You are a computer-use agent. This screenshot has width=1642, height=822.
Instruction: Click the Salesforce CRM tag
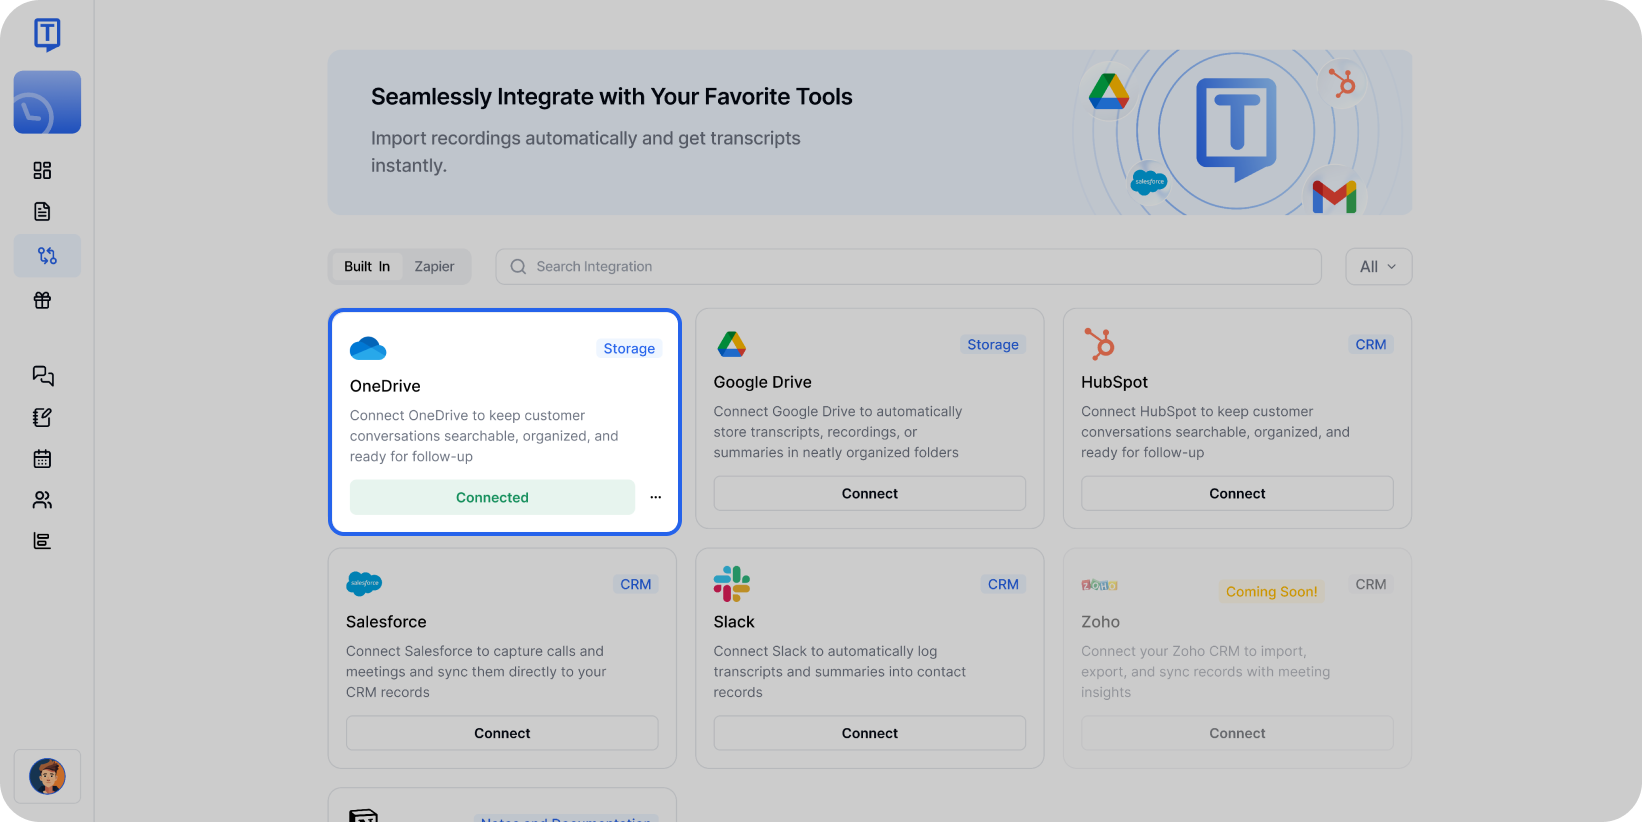pyautogui.click(x=636, y=585)
